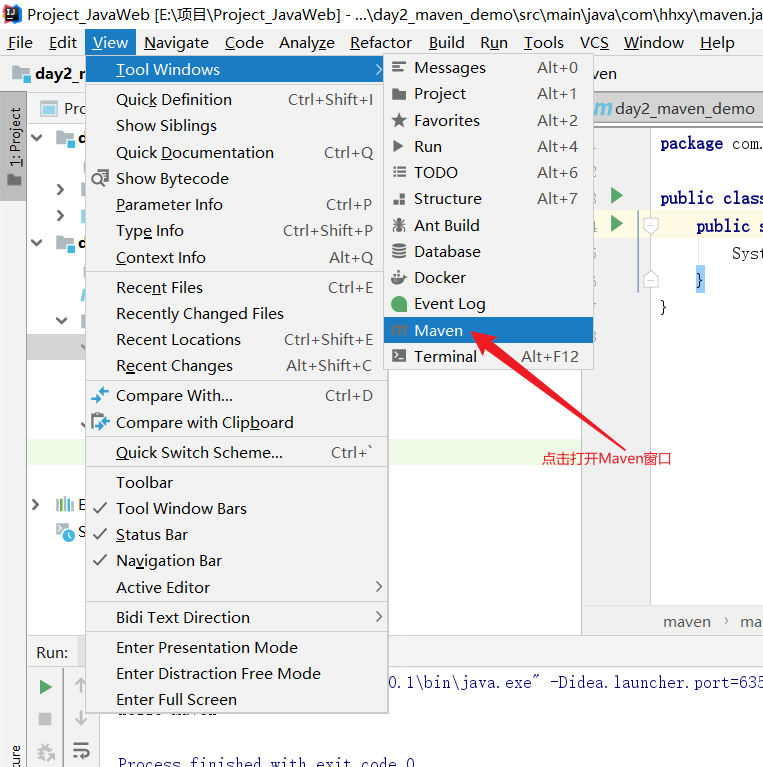The height and width of the screenshot is (767, 763).
Task: Select Quick Switch Scheme
Action: (237, 452)
